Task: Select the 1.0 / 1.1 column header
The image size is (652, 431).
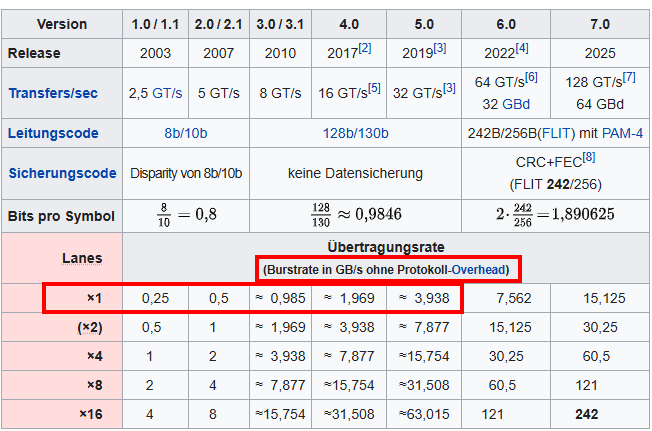Action: pos(156,24)
